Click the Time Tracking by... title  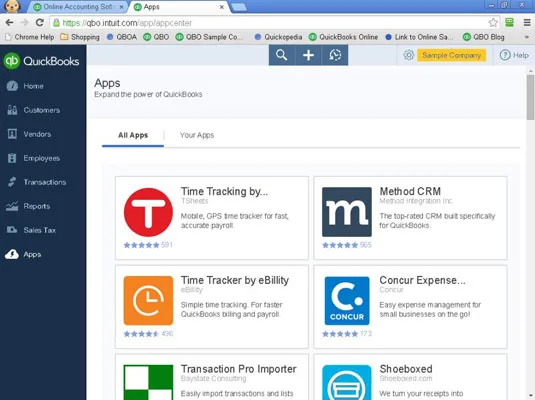224,191
